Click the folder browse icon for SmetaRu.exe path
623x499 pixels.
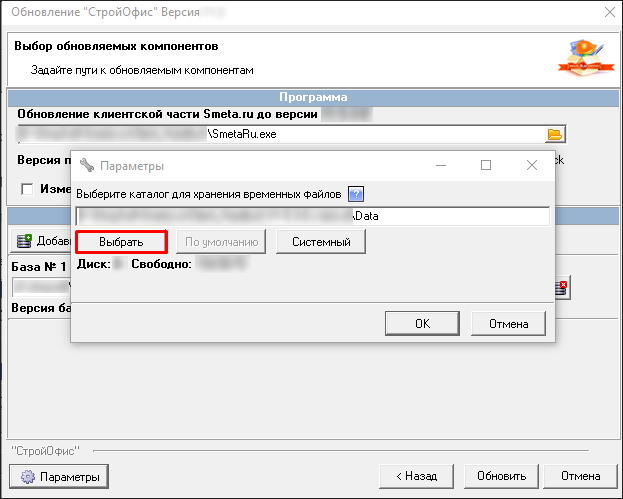[555, 134]
